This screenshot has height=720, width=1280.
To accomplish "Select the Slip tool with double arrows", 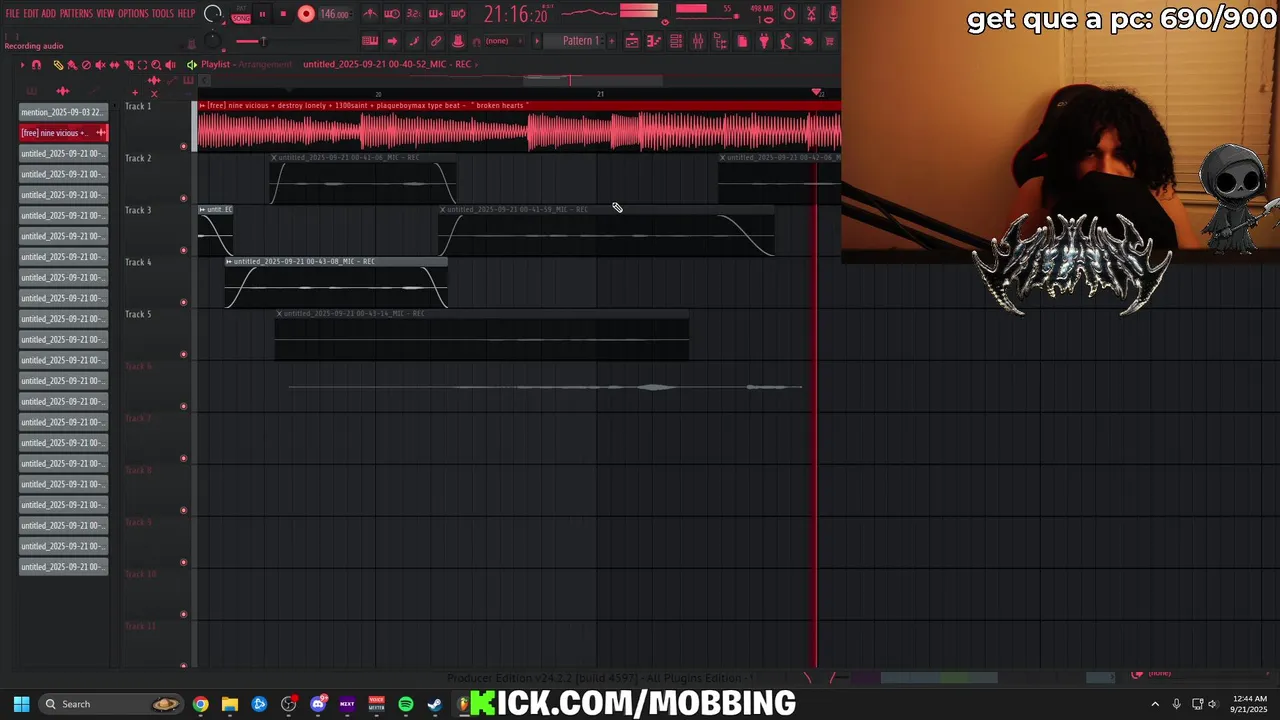I will [x=114, y=65].
